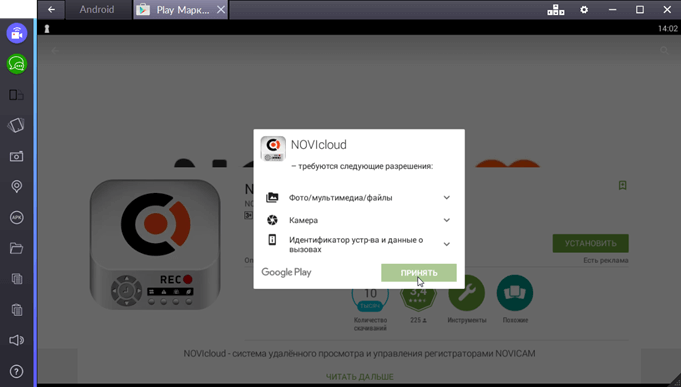The image size is (681, 387).
Task: Click the 14:02 clock in status bar
Action: pyautogui.click(x=668, y=29)
